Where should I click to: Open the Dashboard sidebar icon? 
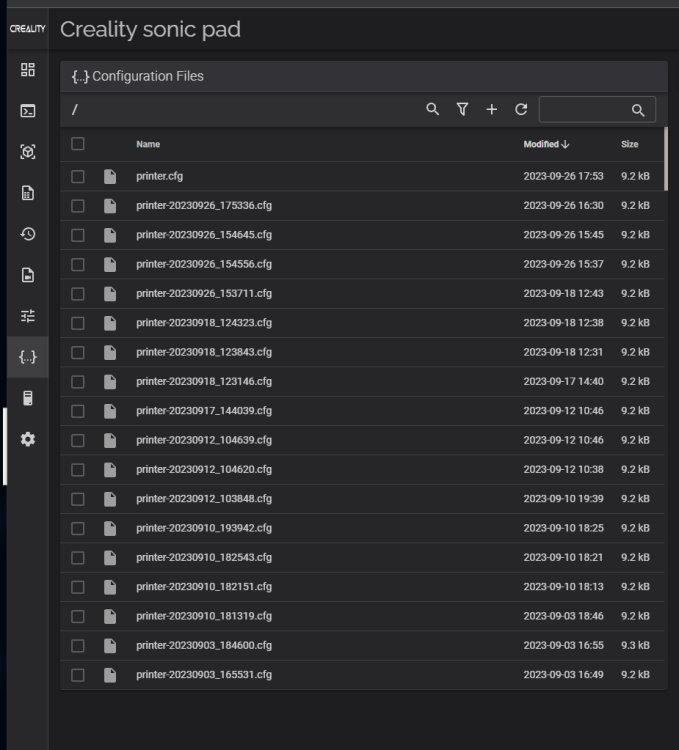(x=28, y=70)
